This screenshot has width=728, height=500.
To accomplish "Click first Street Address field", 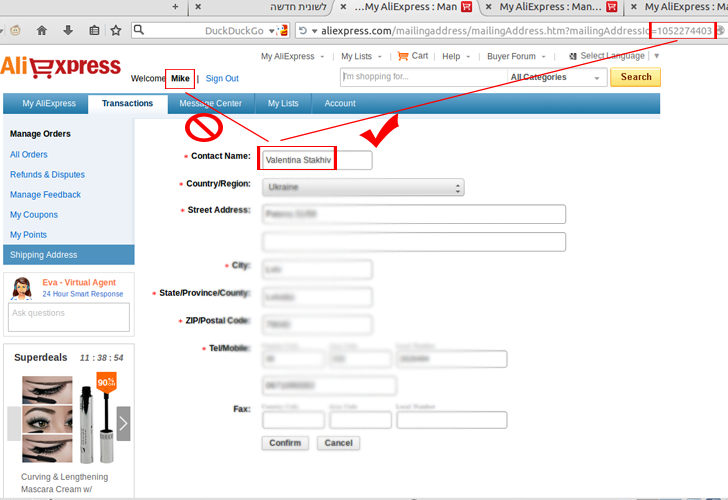I will 414,214.
